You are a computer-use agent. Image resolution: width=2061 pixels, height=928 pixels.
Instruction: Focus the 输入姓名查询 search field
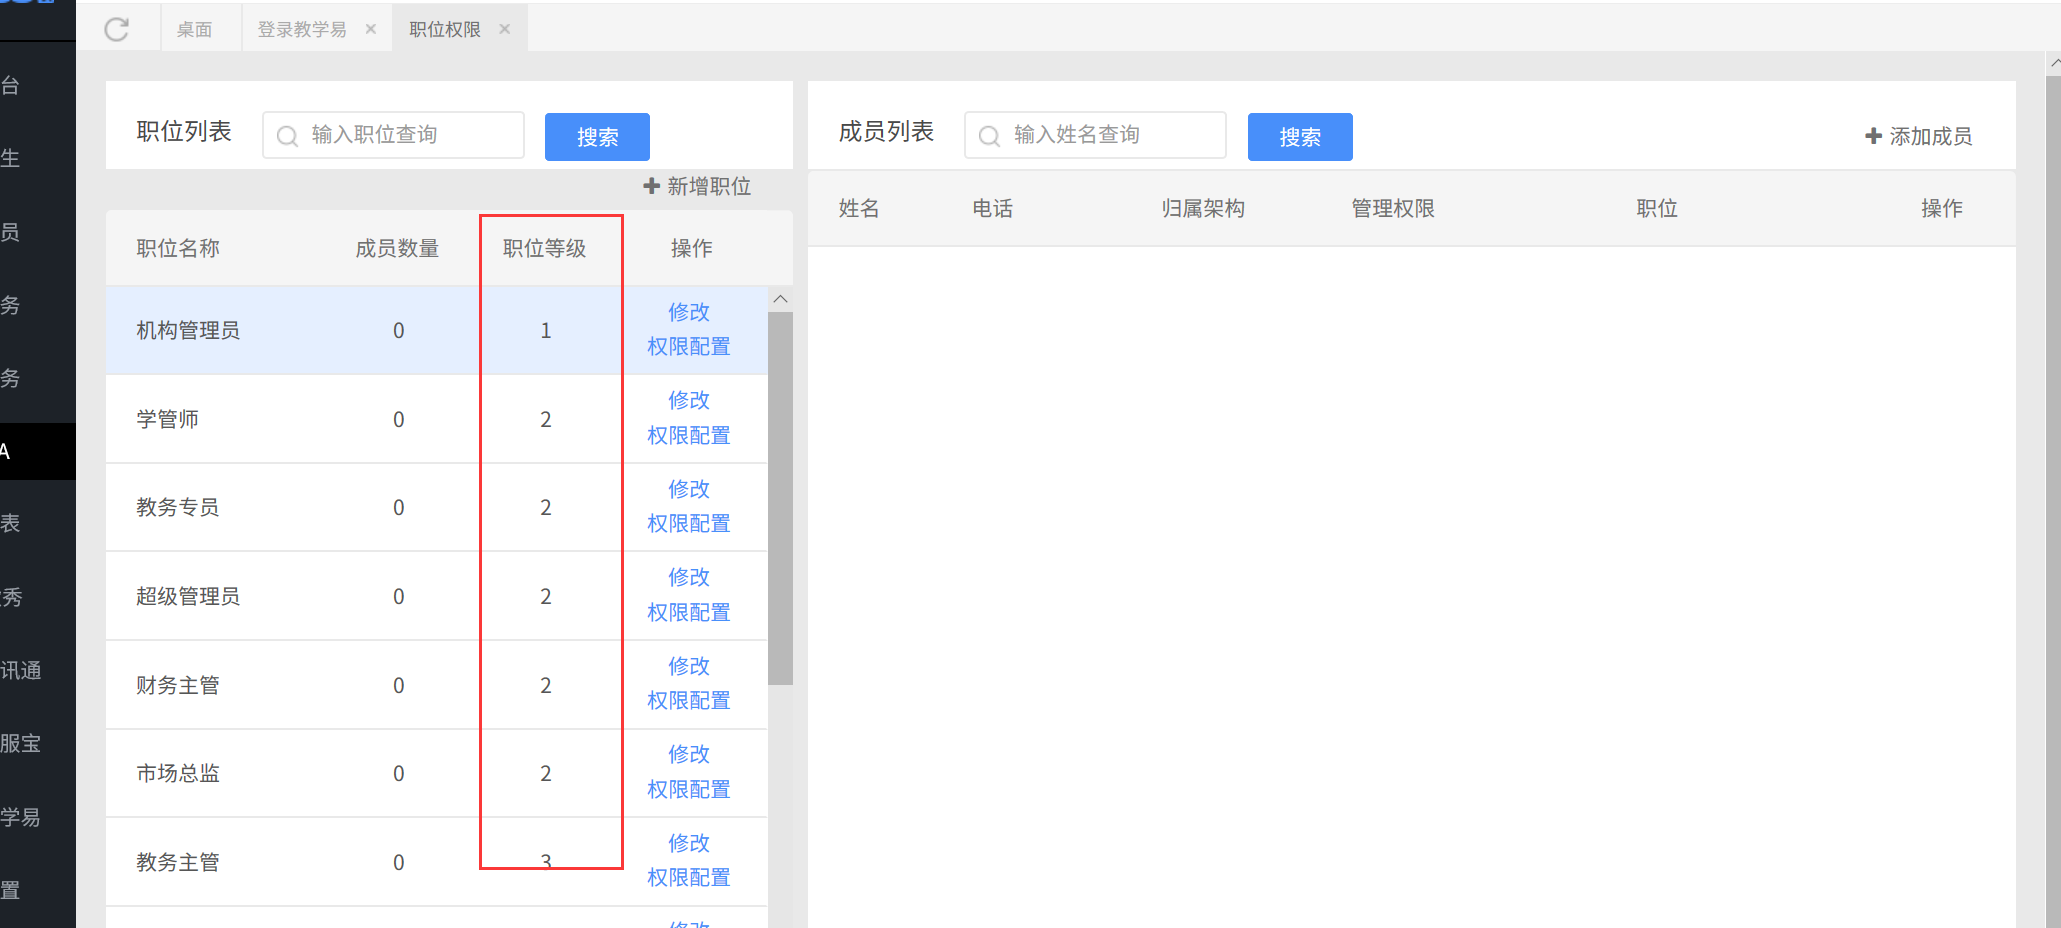coord(1095,135)
